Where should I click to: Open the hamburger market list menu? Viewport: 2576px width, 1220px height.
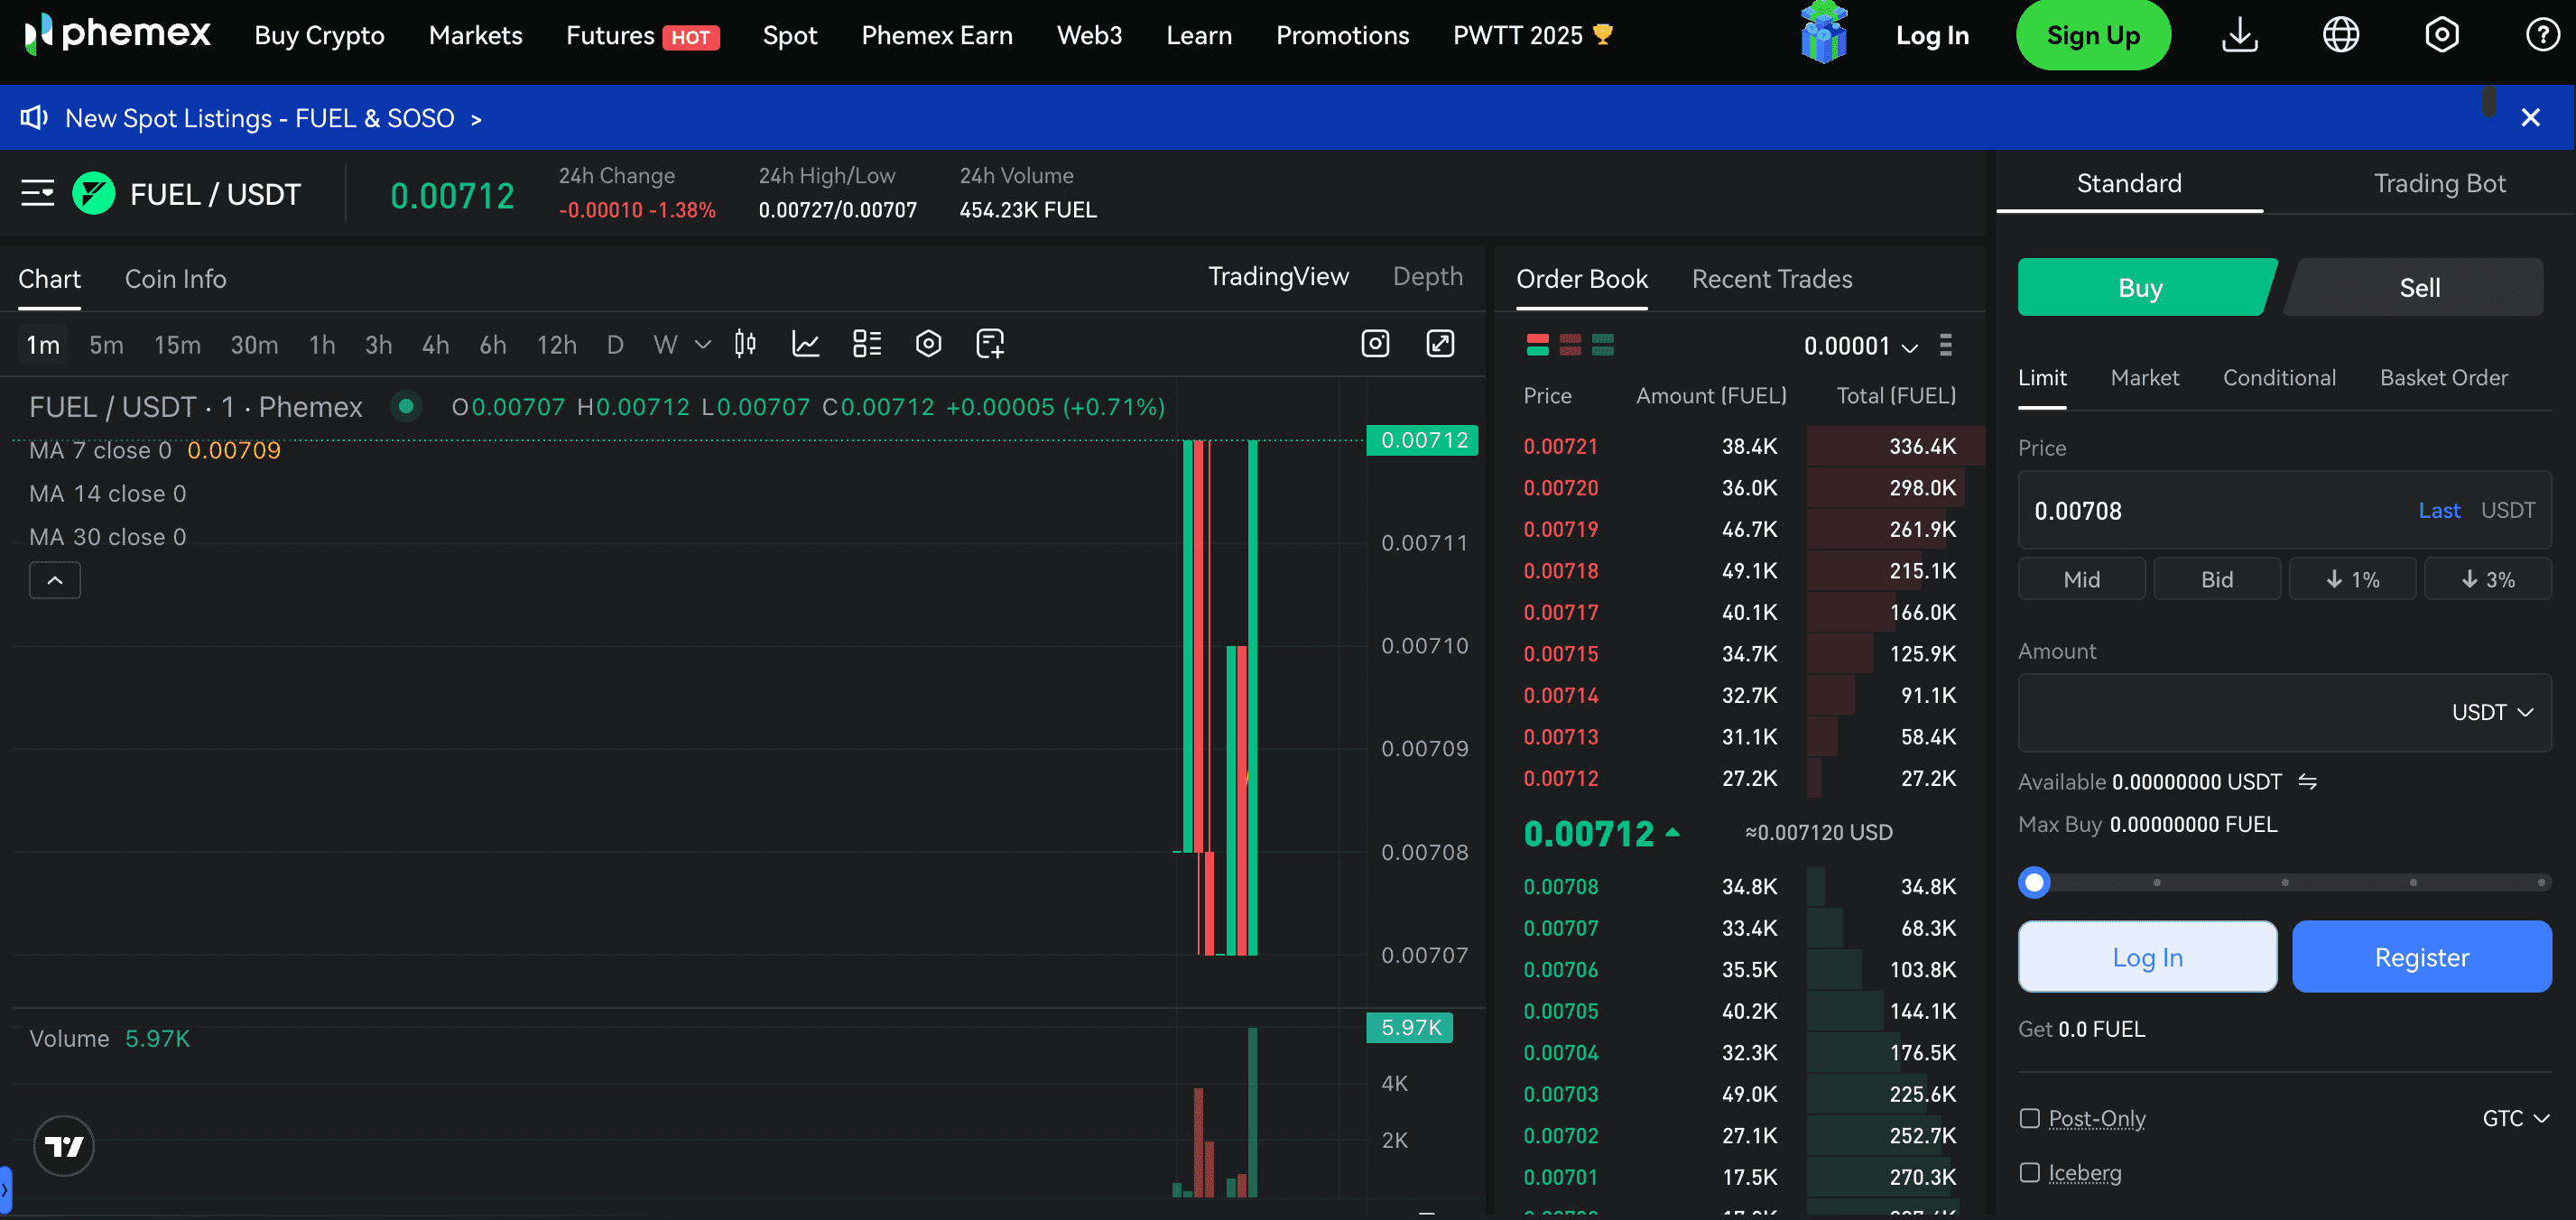[38, 193]
